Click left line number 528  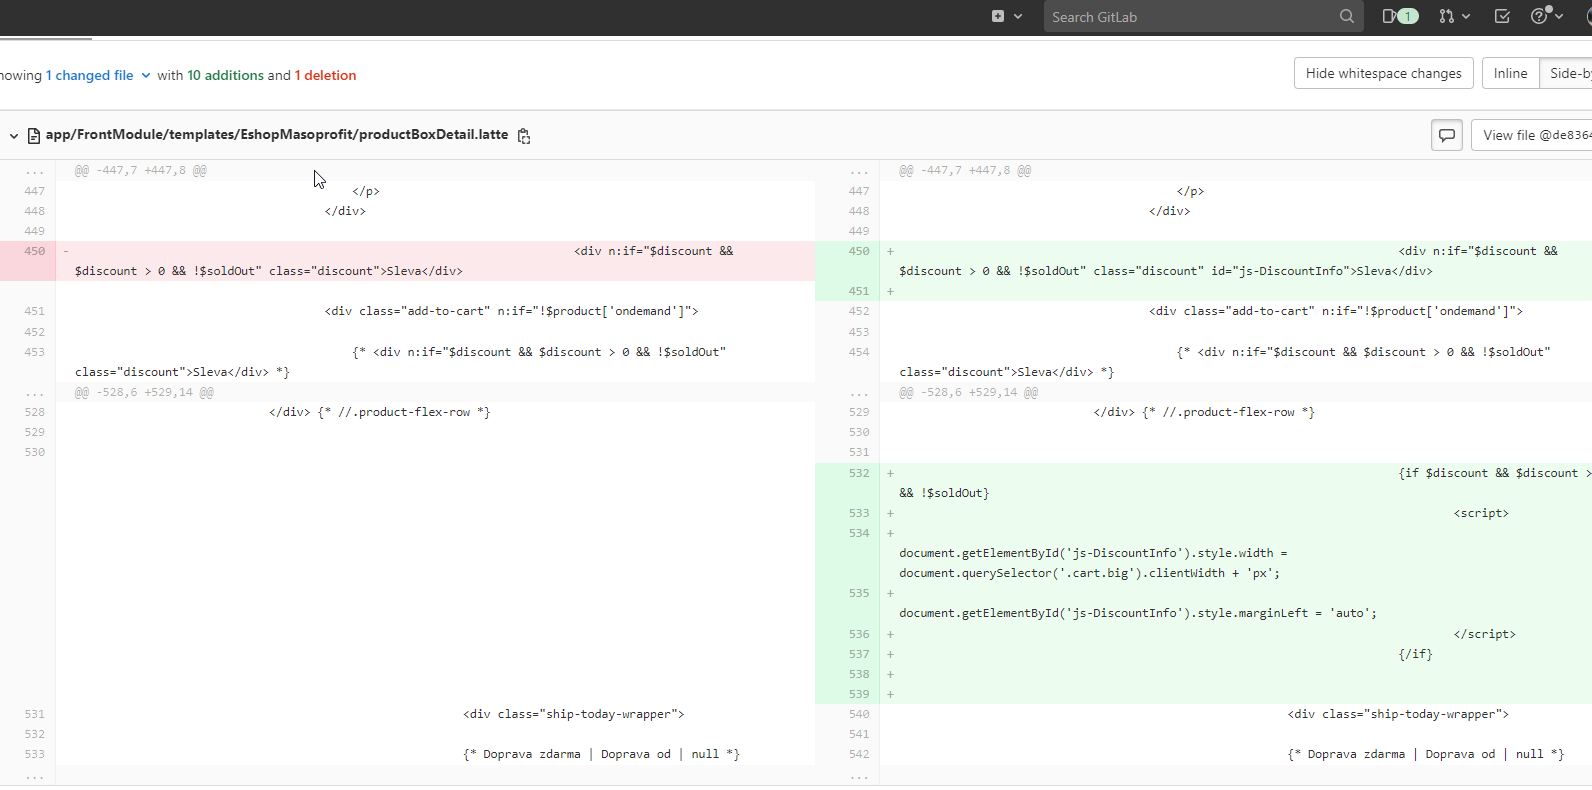tap(34, 412)
